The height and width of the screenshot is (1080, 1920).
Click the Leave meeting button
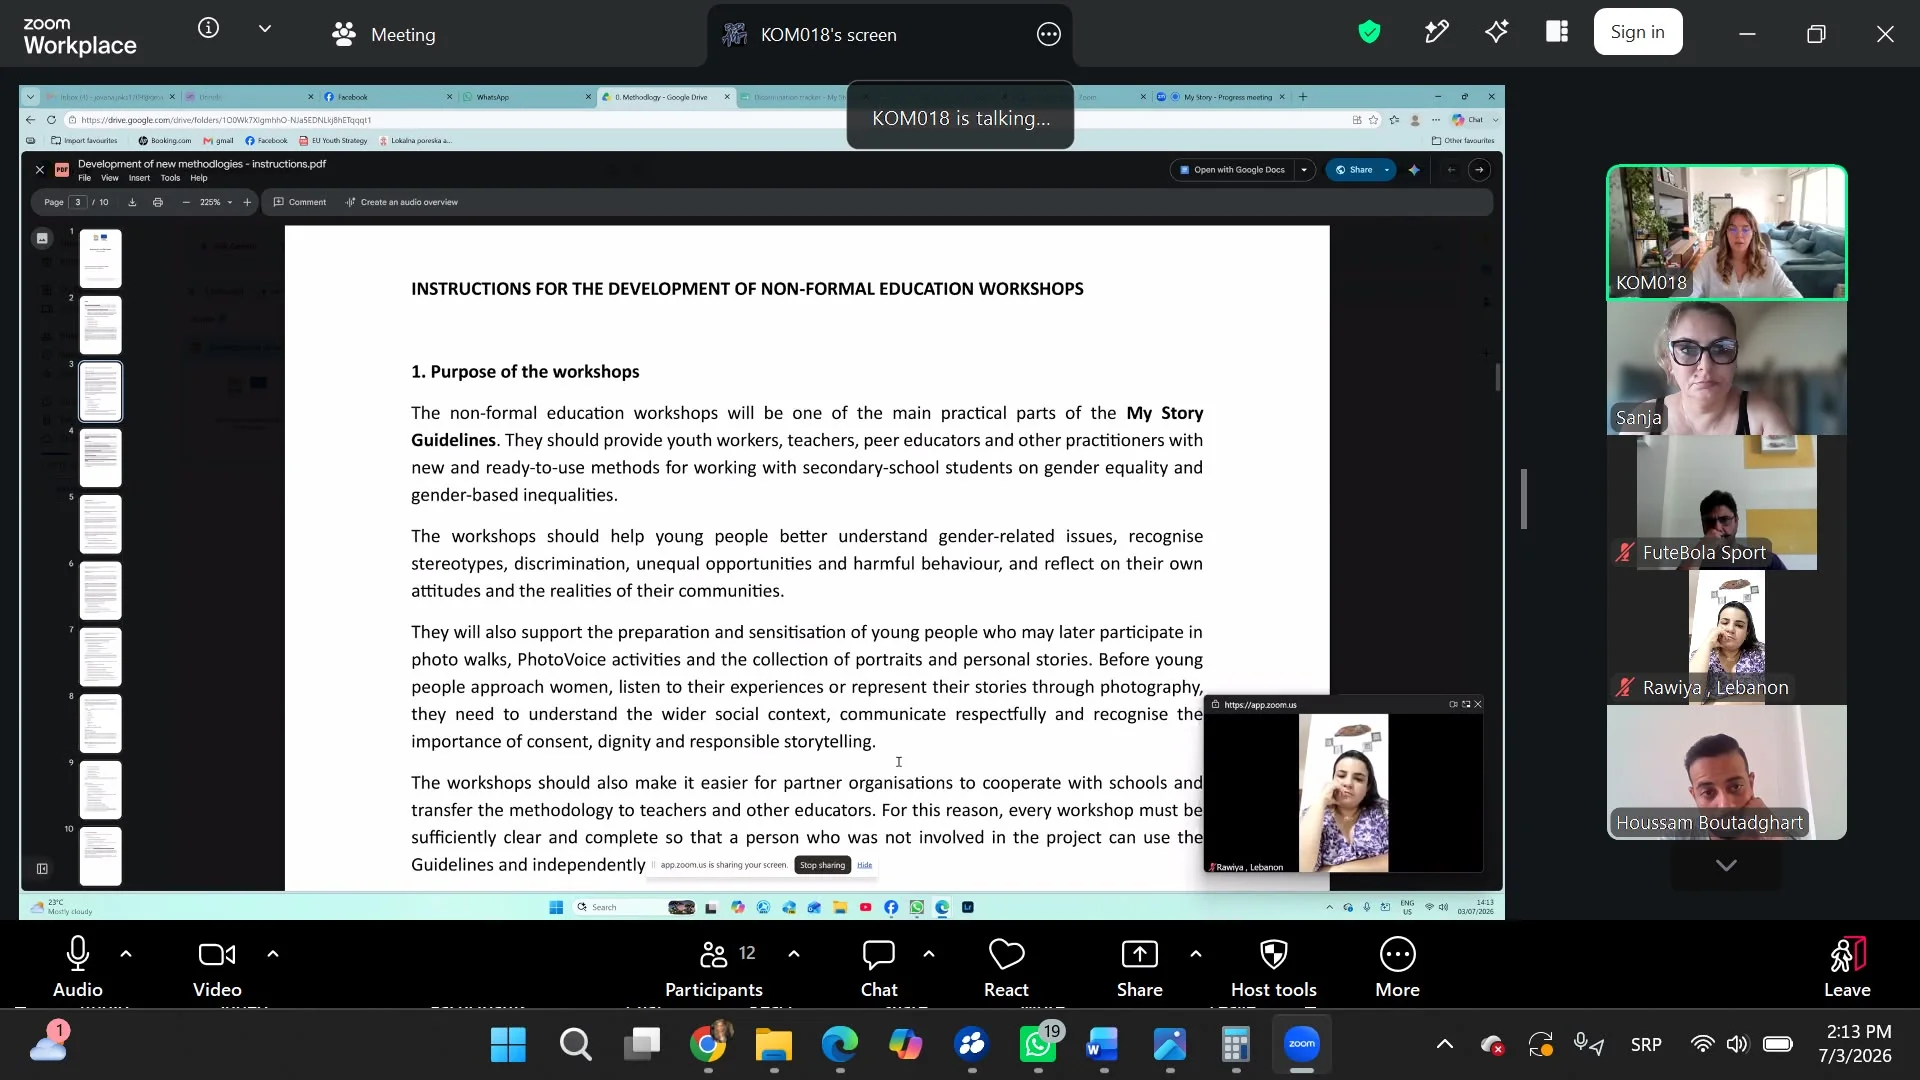1847,966
